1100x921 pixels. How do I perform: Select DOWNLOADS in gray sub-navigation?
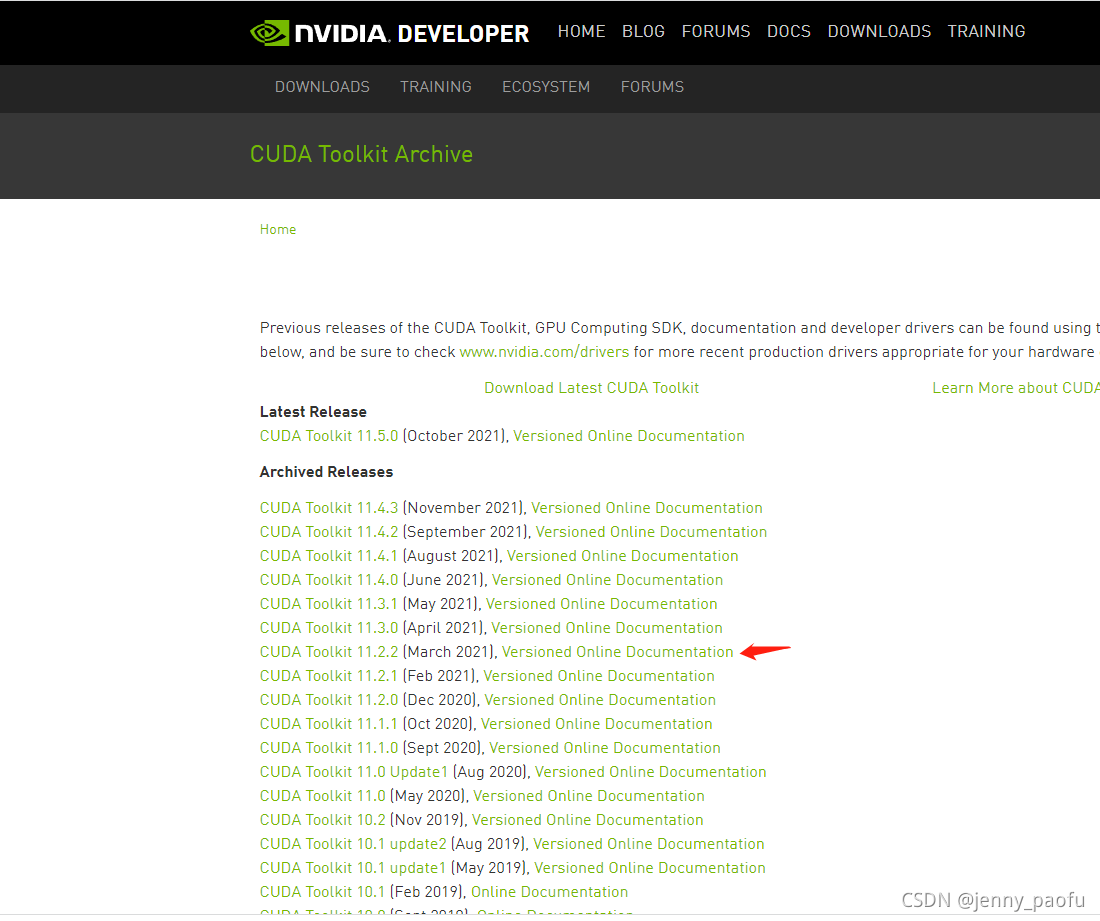point(322,87)
